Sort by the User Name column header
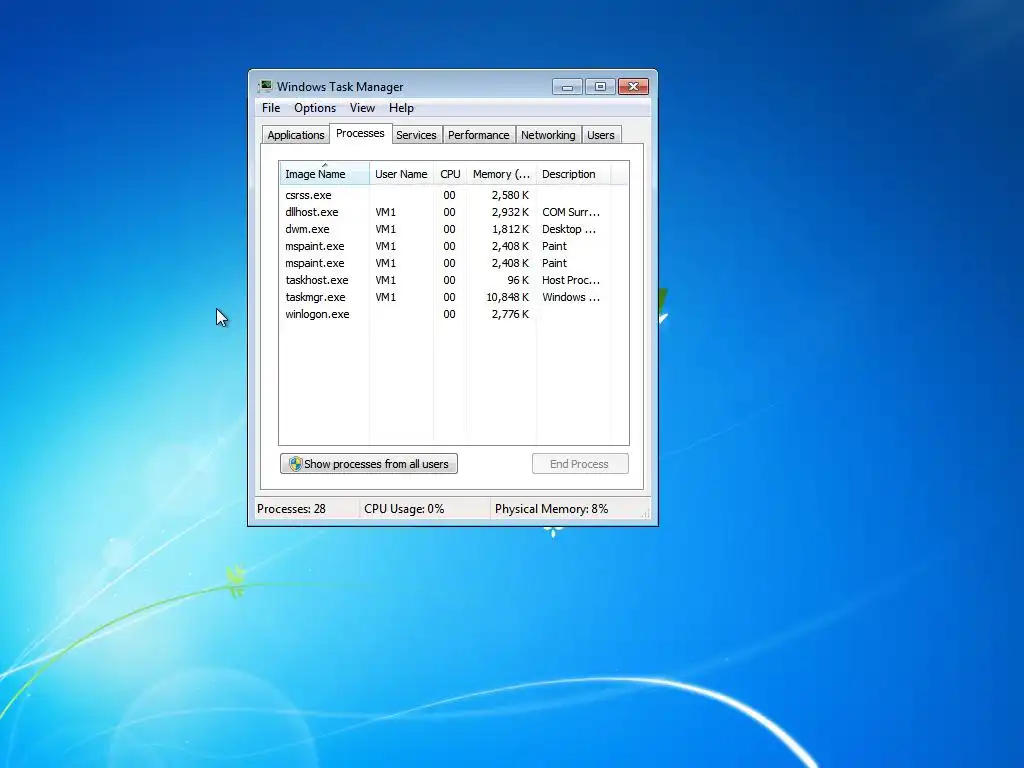The width and height of the screenshot is (1024, 768). pos(401,174)
